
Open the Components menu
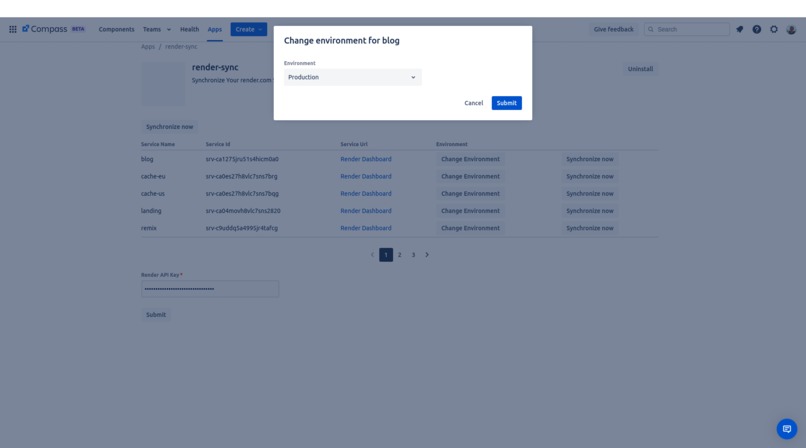click(x=116, y=29)
